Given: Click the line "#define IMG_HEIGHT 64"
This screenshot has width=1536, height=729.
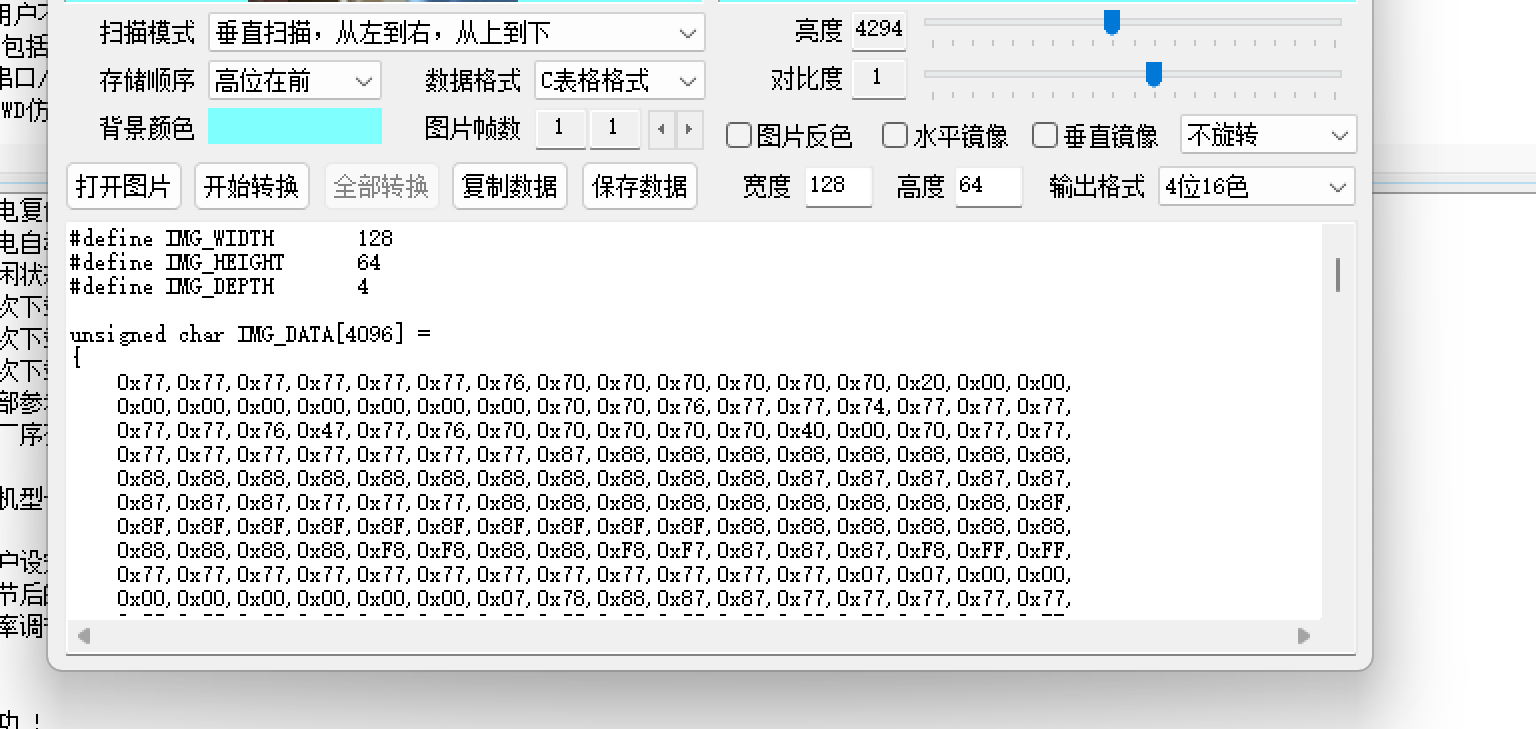Looking at the screenshot, I should [x=225, y=263].
